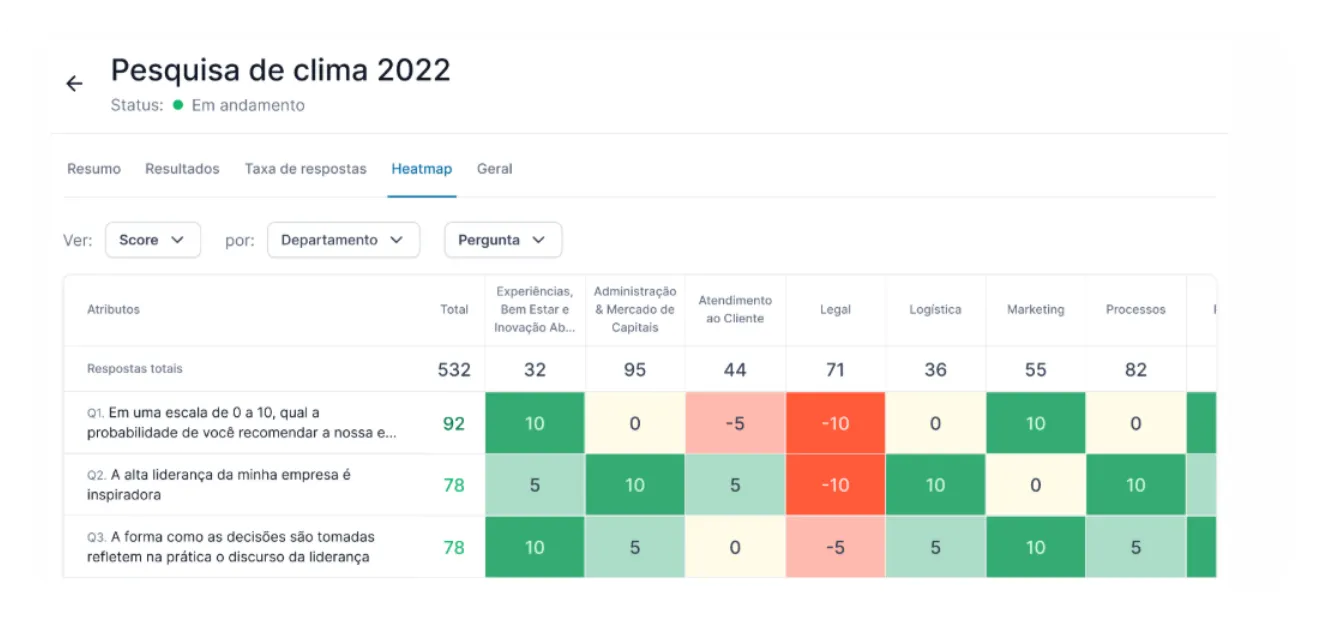
Task: Click the Atributos column header
Action: 113,310
